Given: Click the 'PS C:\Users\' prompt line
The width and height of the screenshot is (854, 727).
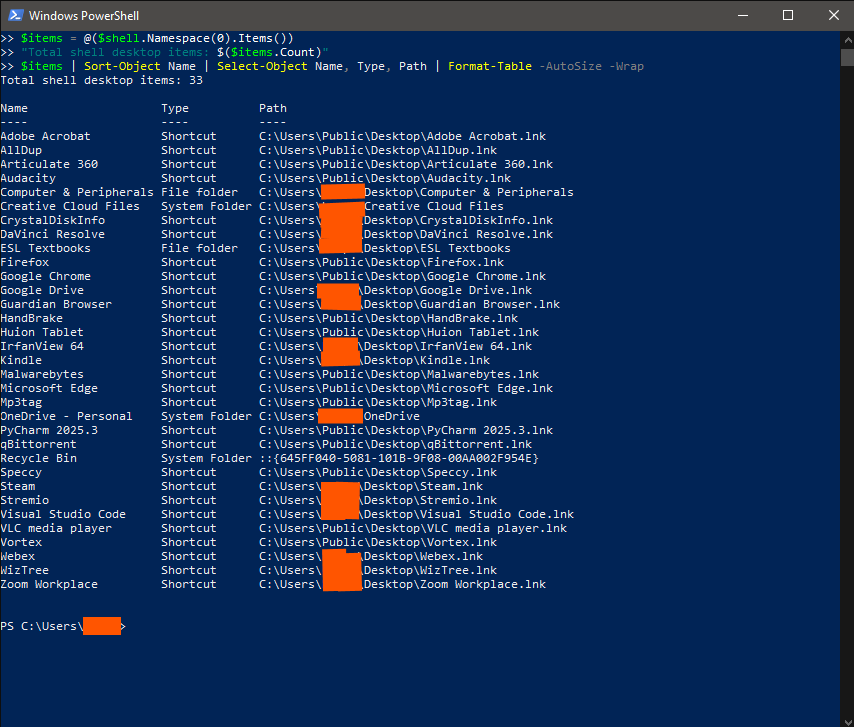Looking at the screenshot, I should point(63,626).
